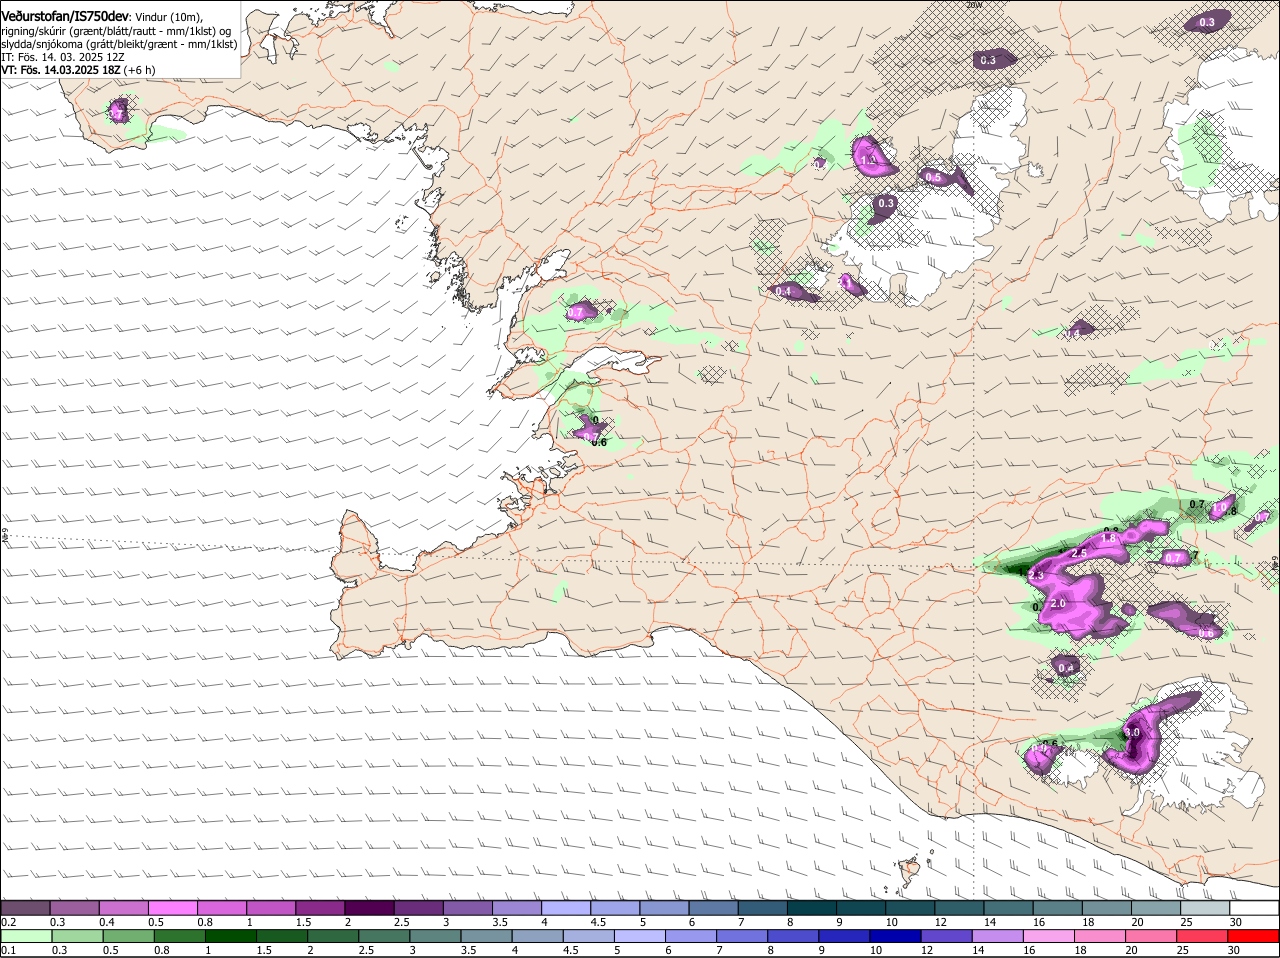1280x958 pixels.
Task: Click the 2.5 precipitation value on the map
Action: click(1079, 553)
